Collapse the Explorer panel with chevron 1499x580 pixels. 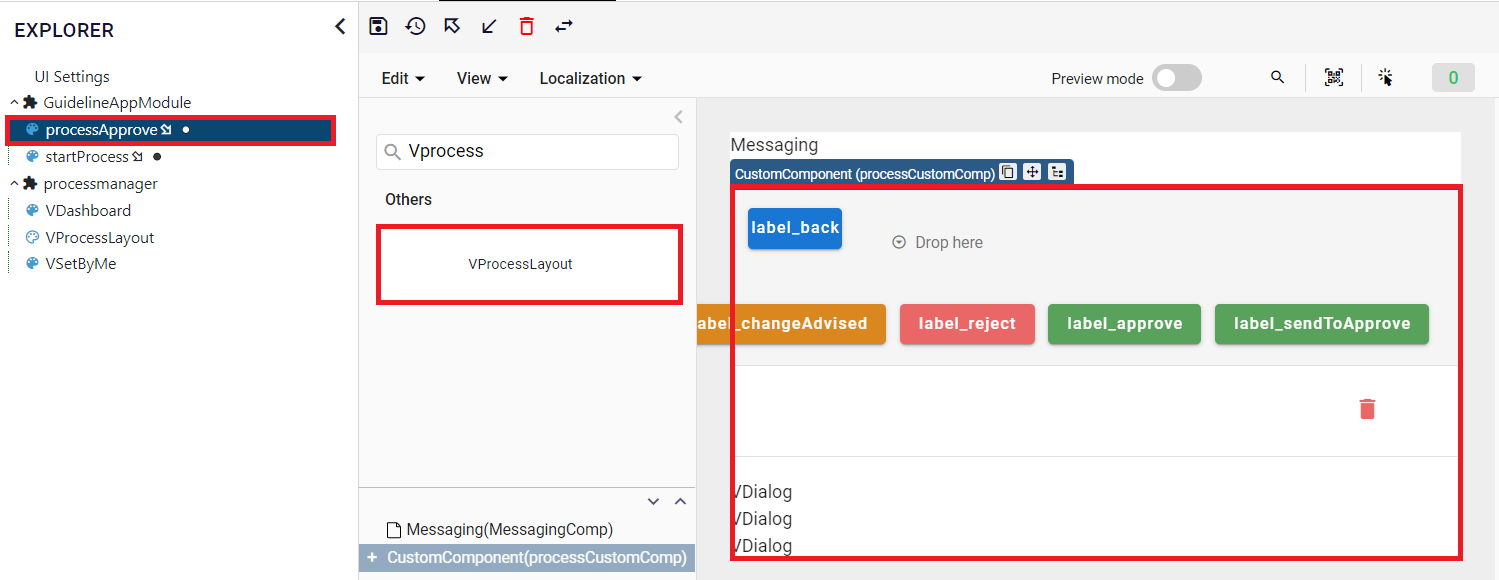tap(340, 27)
